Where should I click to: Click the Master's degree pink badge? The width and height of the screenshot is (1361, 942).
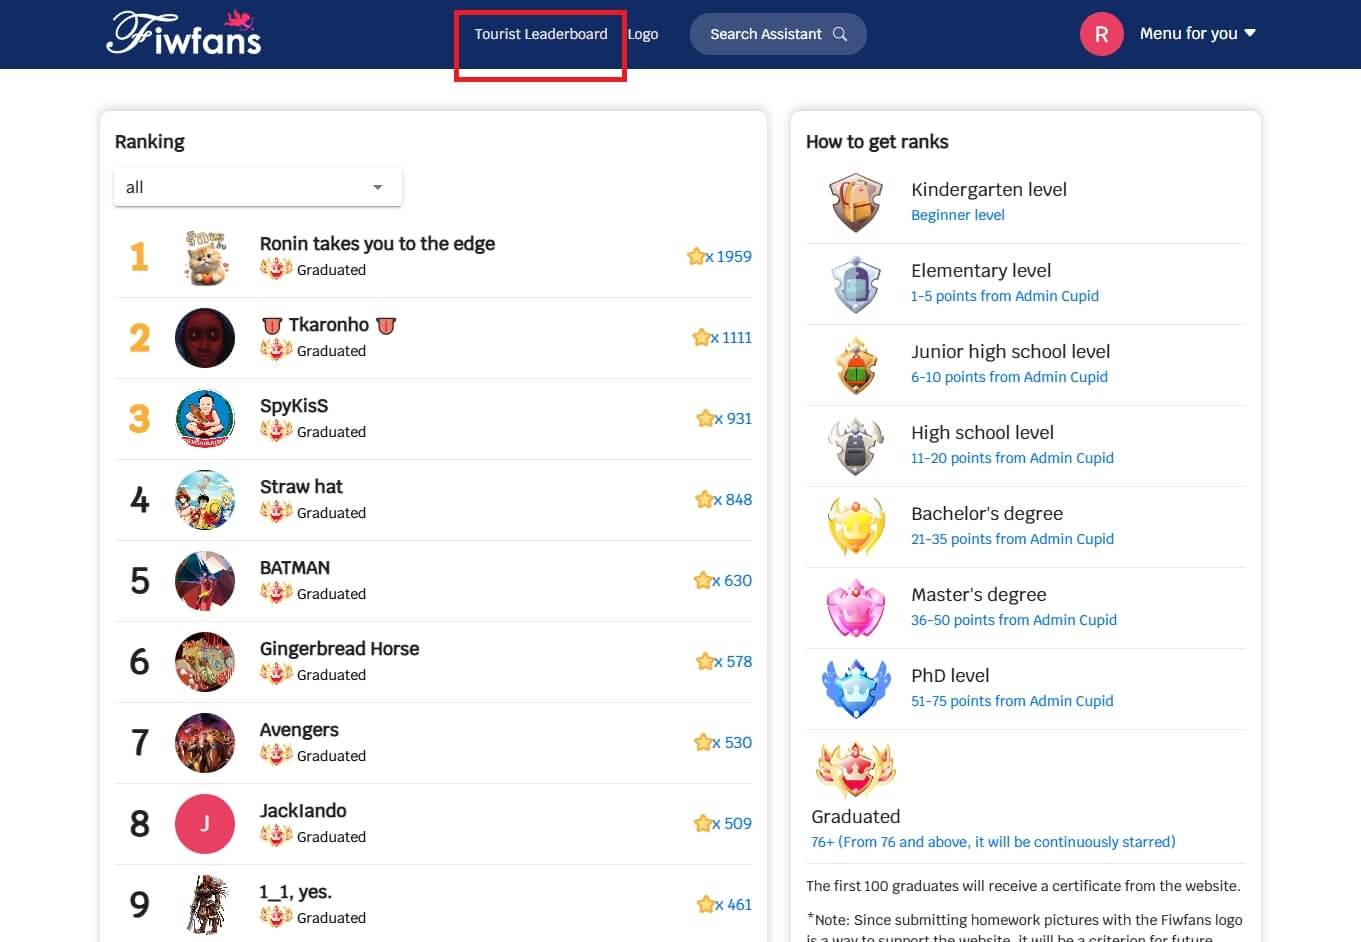pos(855,607)
